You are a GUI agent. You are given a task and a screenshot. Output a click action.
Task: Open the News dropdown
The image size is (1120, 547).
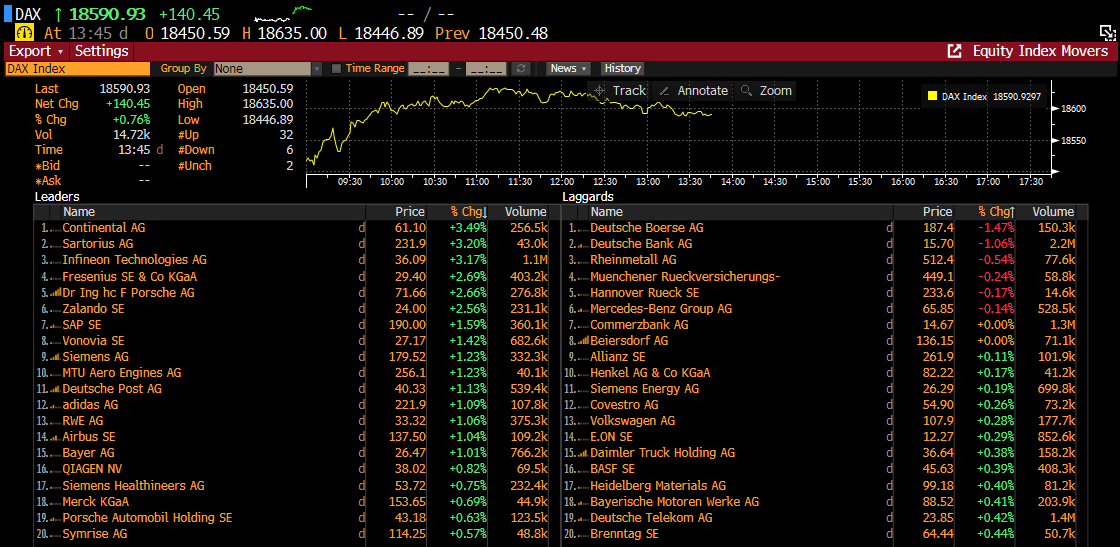tap(568, 69)
